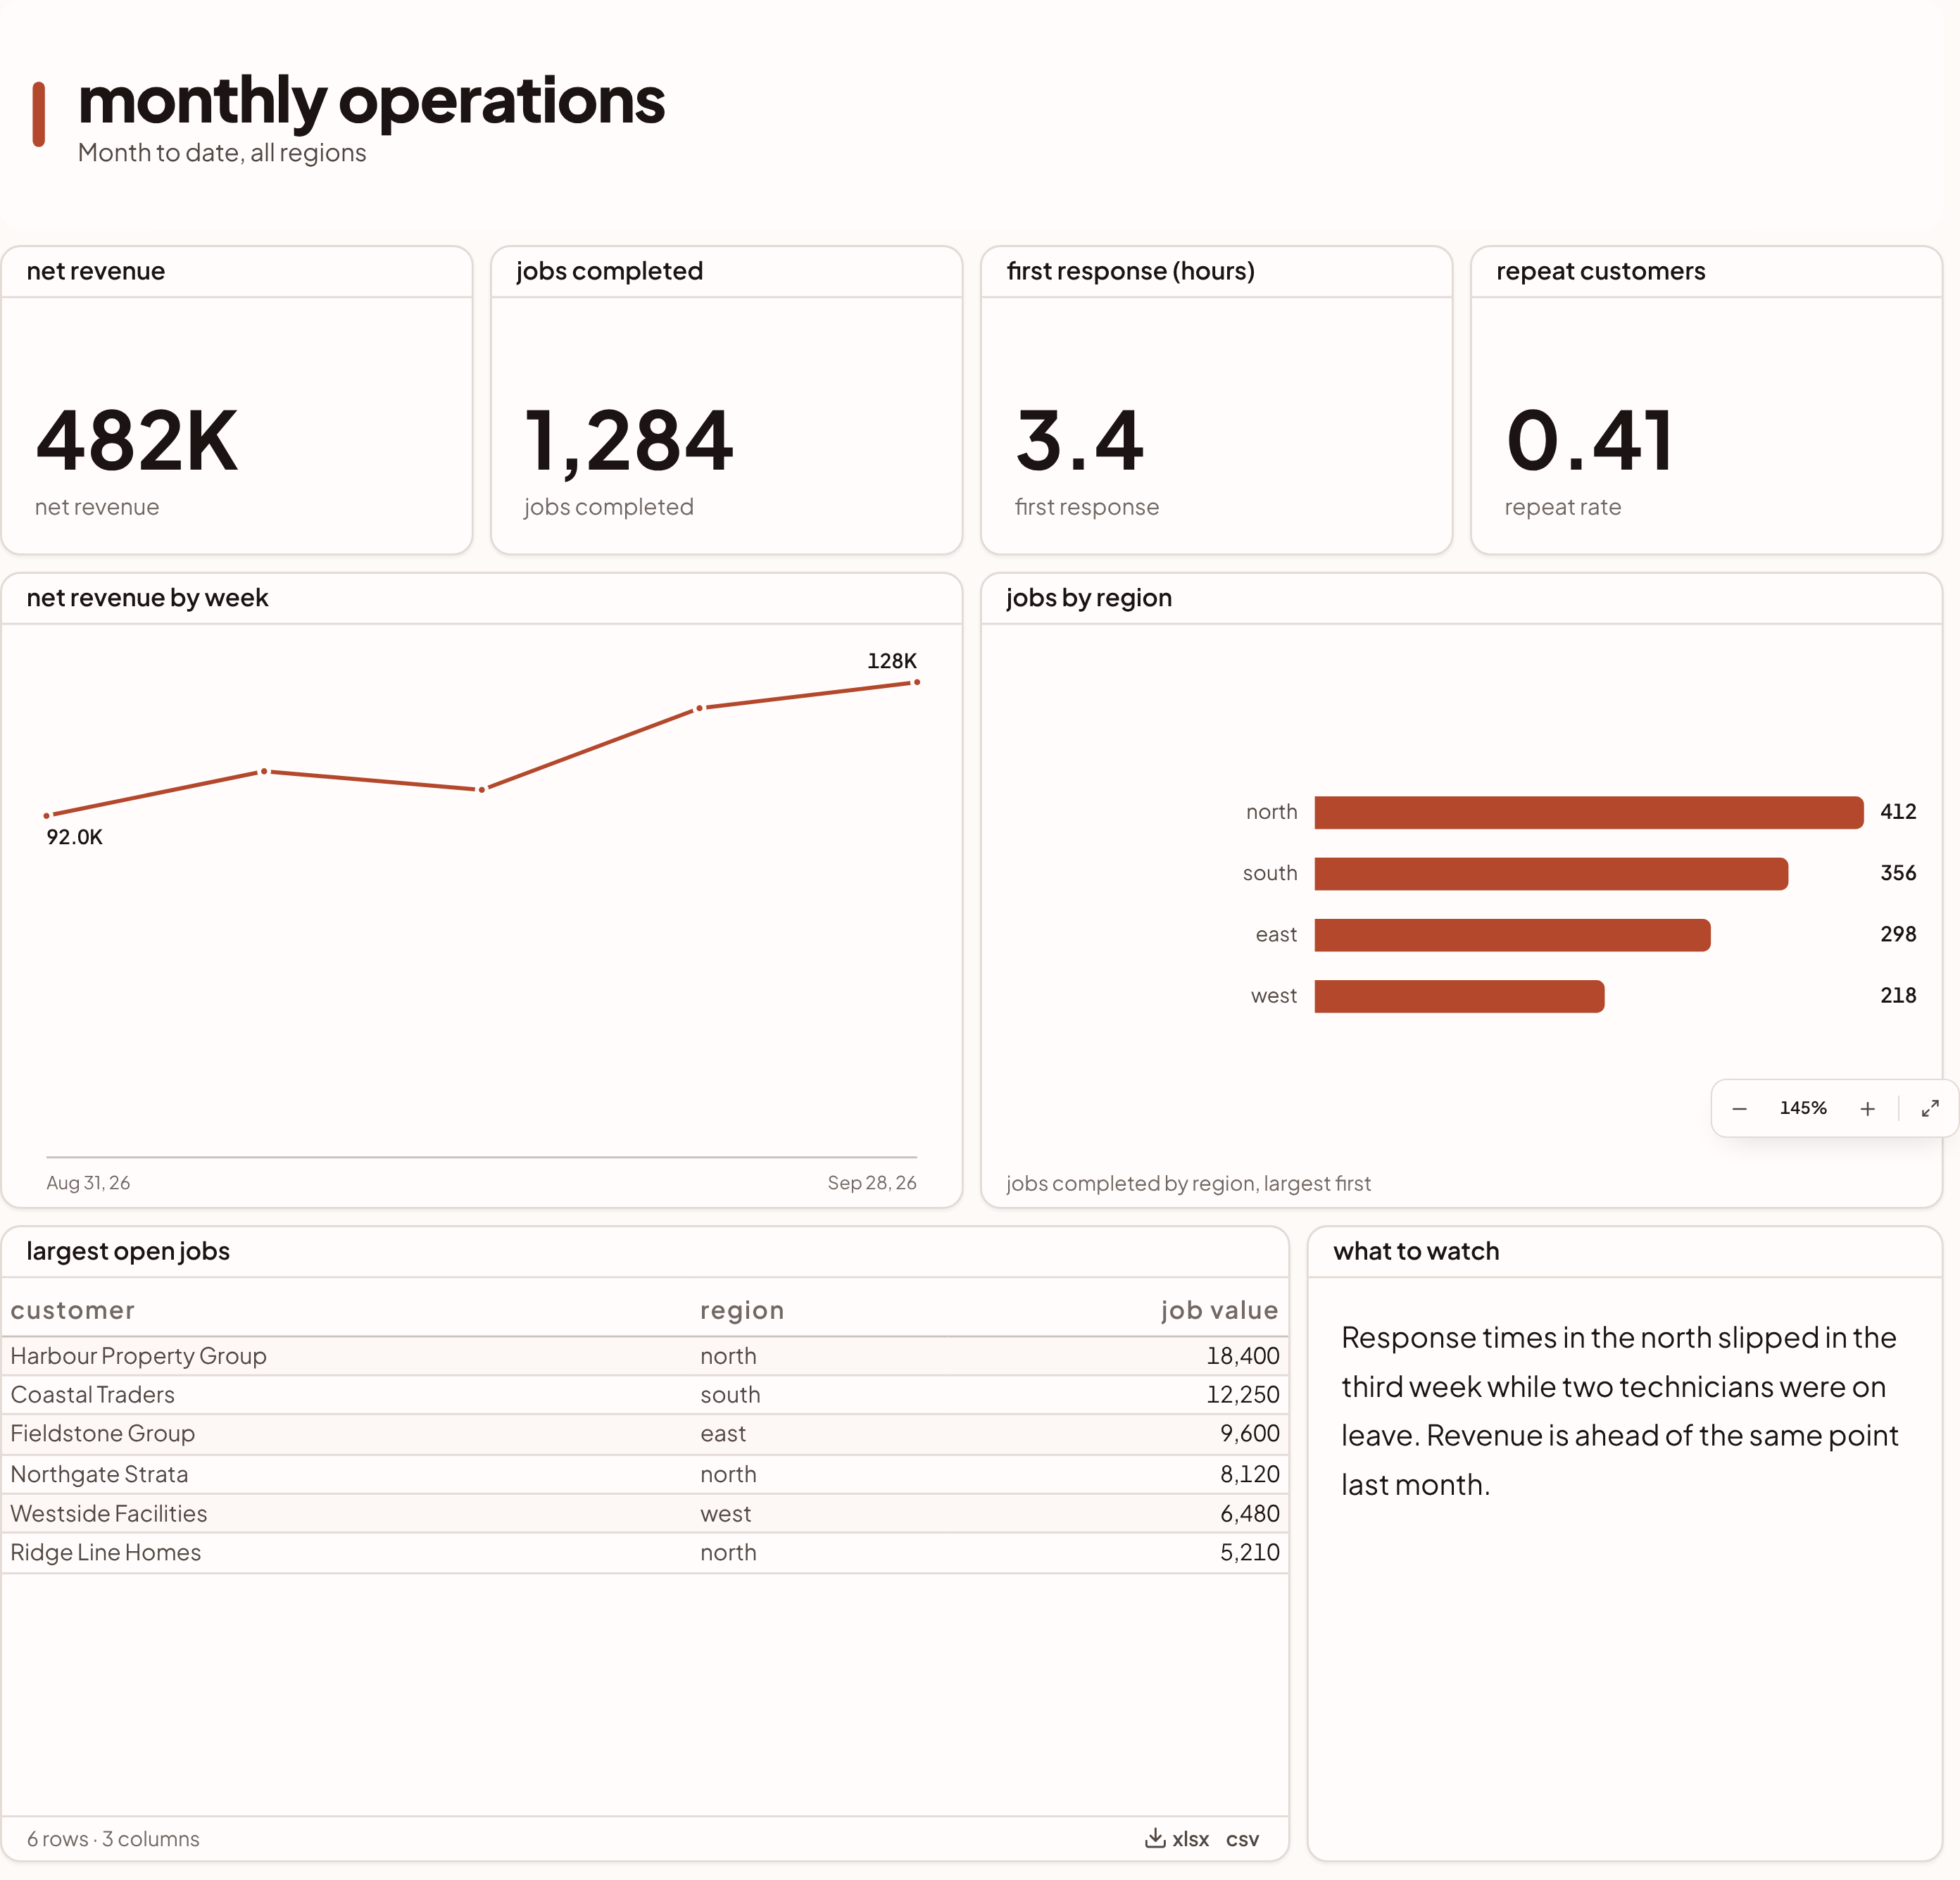The height and width of the screenshot is (1880, 1960).
Task: Click the 9,600 job value
Action: [x=1249, y=1433]
